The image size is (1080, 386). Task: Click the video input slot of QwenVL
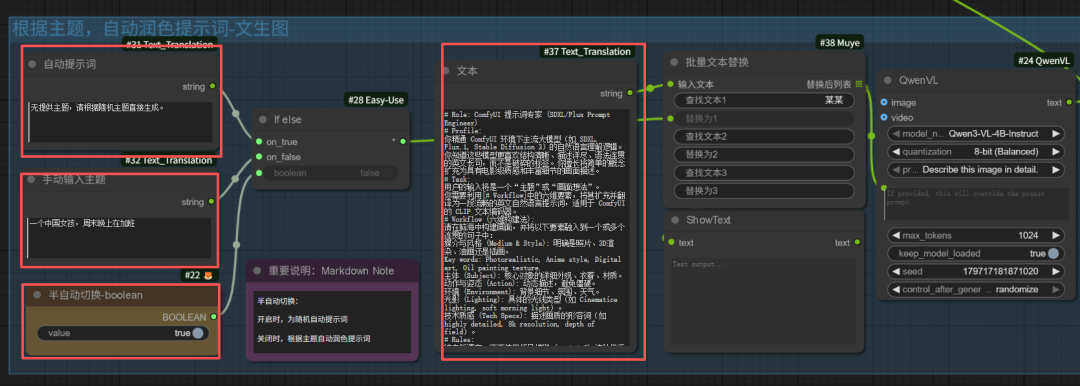pyautogui.click(x=884, y=117)
